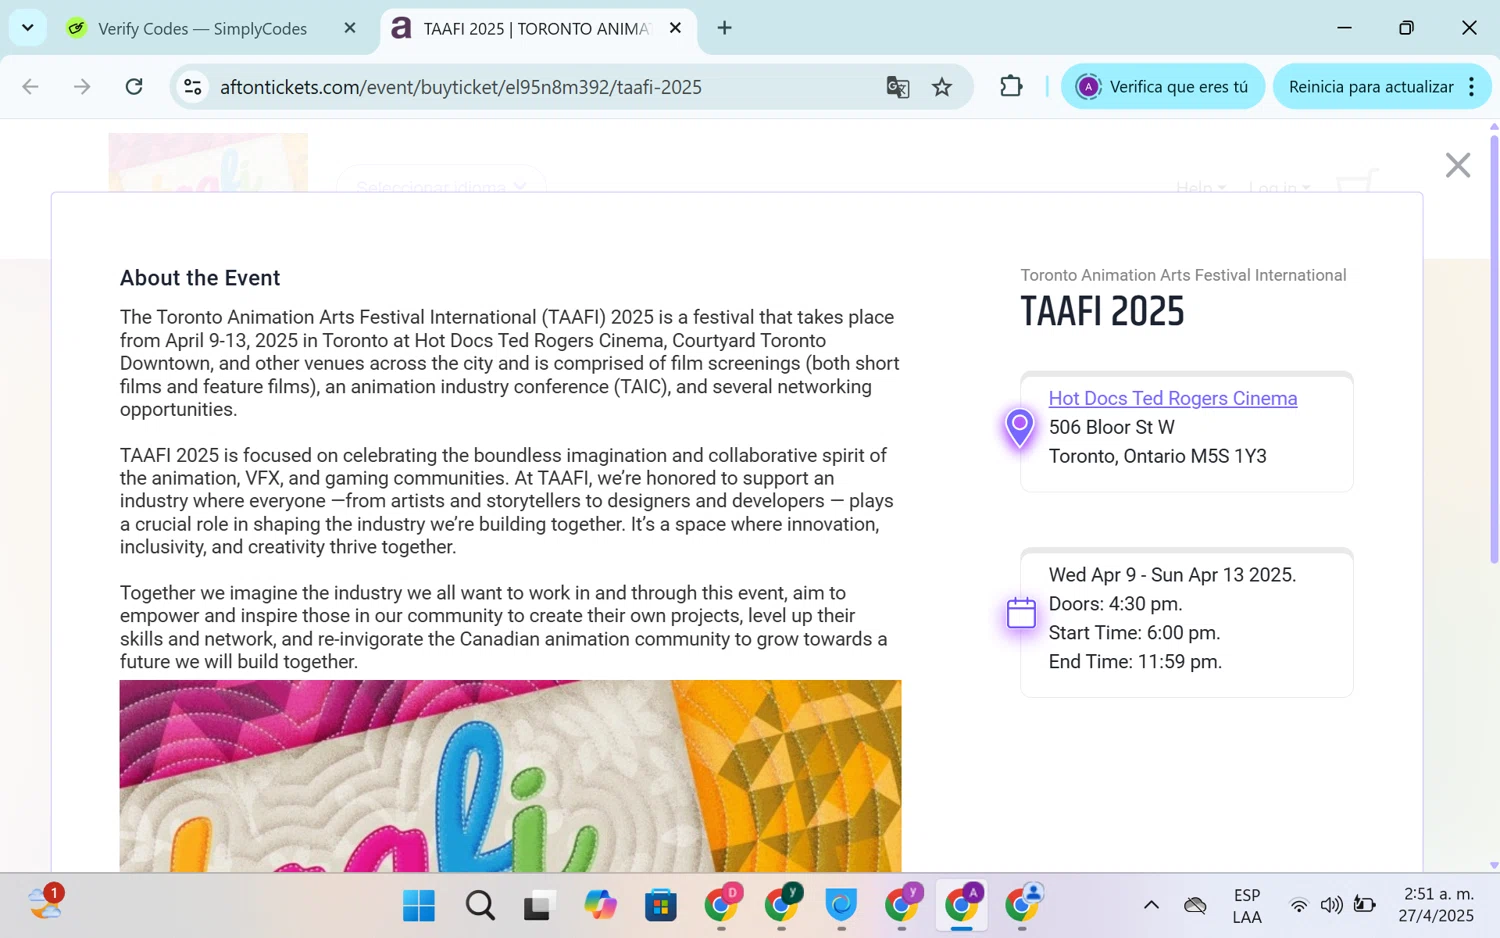Image resolution: width=1500 pixels, height=938 pixels.
Task: Open the blue shield app on the taskbar
Action: 841,906
